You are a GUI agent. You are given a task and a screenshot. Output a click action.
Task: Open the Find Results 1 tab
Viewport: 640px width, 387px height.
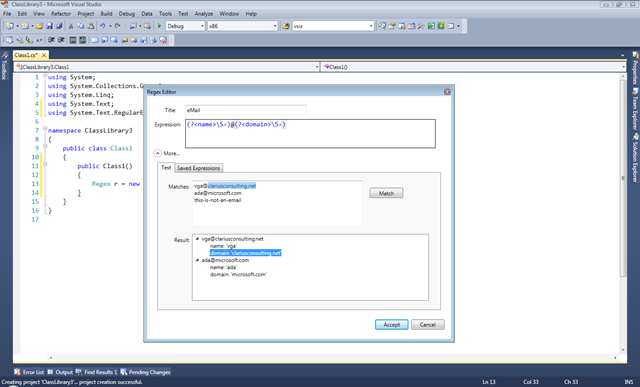(x=96, y=372)
